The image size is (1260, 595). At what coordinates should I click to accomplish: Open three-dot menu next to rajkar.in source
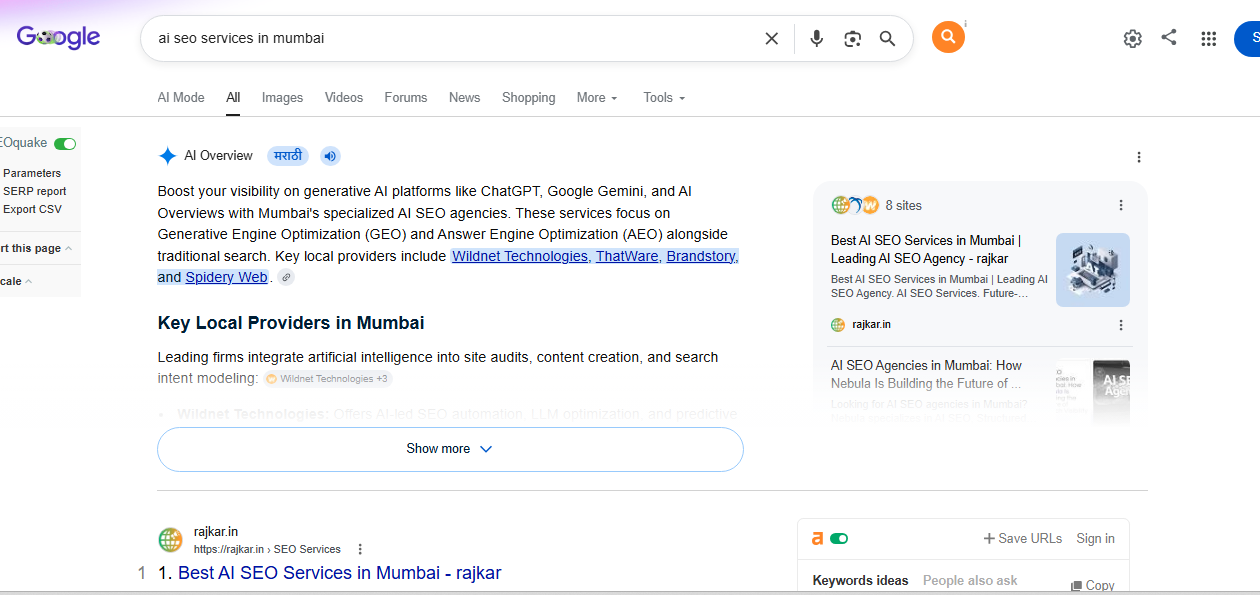1120,325
